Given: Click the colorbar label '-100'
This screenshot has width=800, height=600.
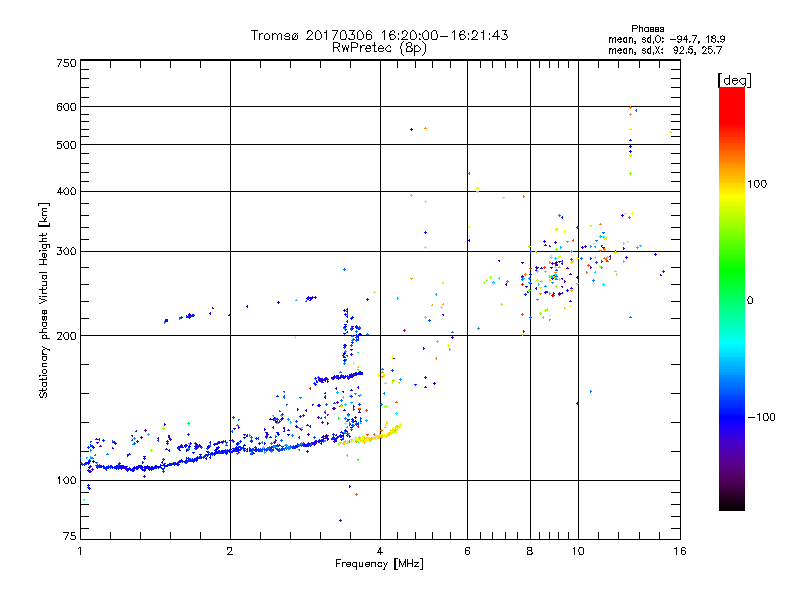Looking at the screenshot, I should click(x=762, y=417).
